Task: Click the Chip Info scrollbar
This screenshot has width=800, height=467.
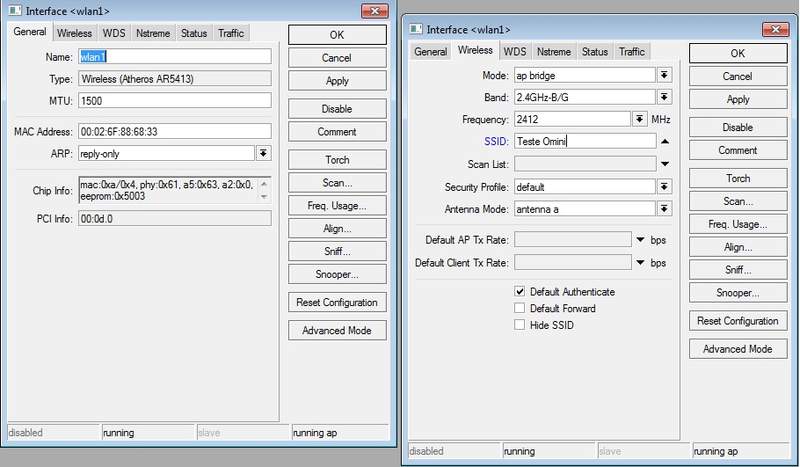Action: click(x=264, y=190)
